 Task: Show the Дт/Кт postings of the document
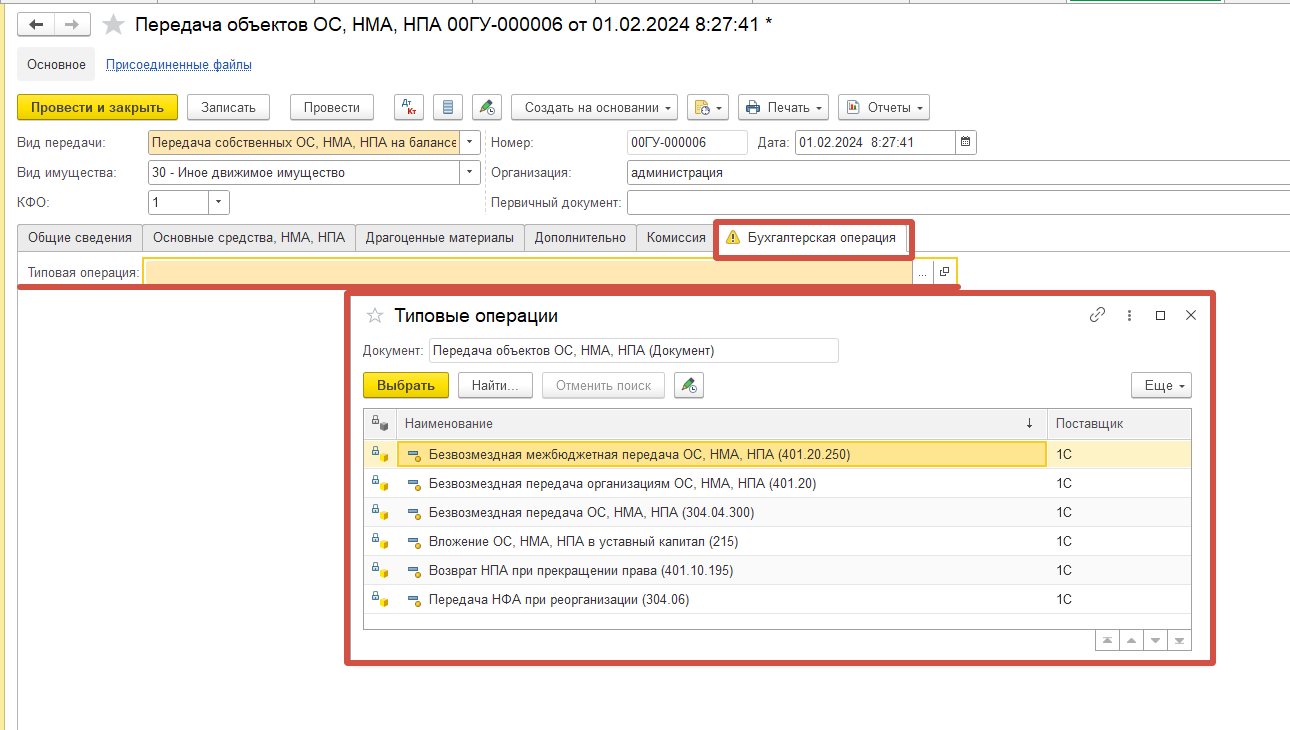[409, 107]
